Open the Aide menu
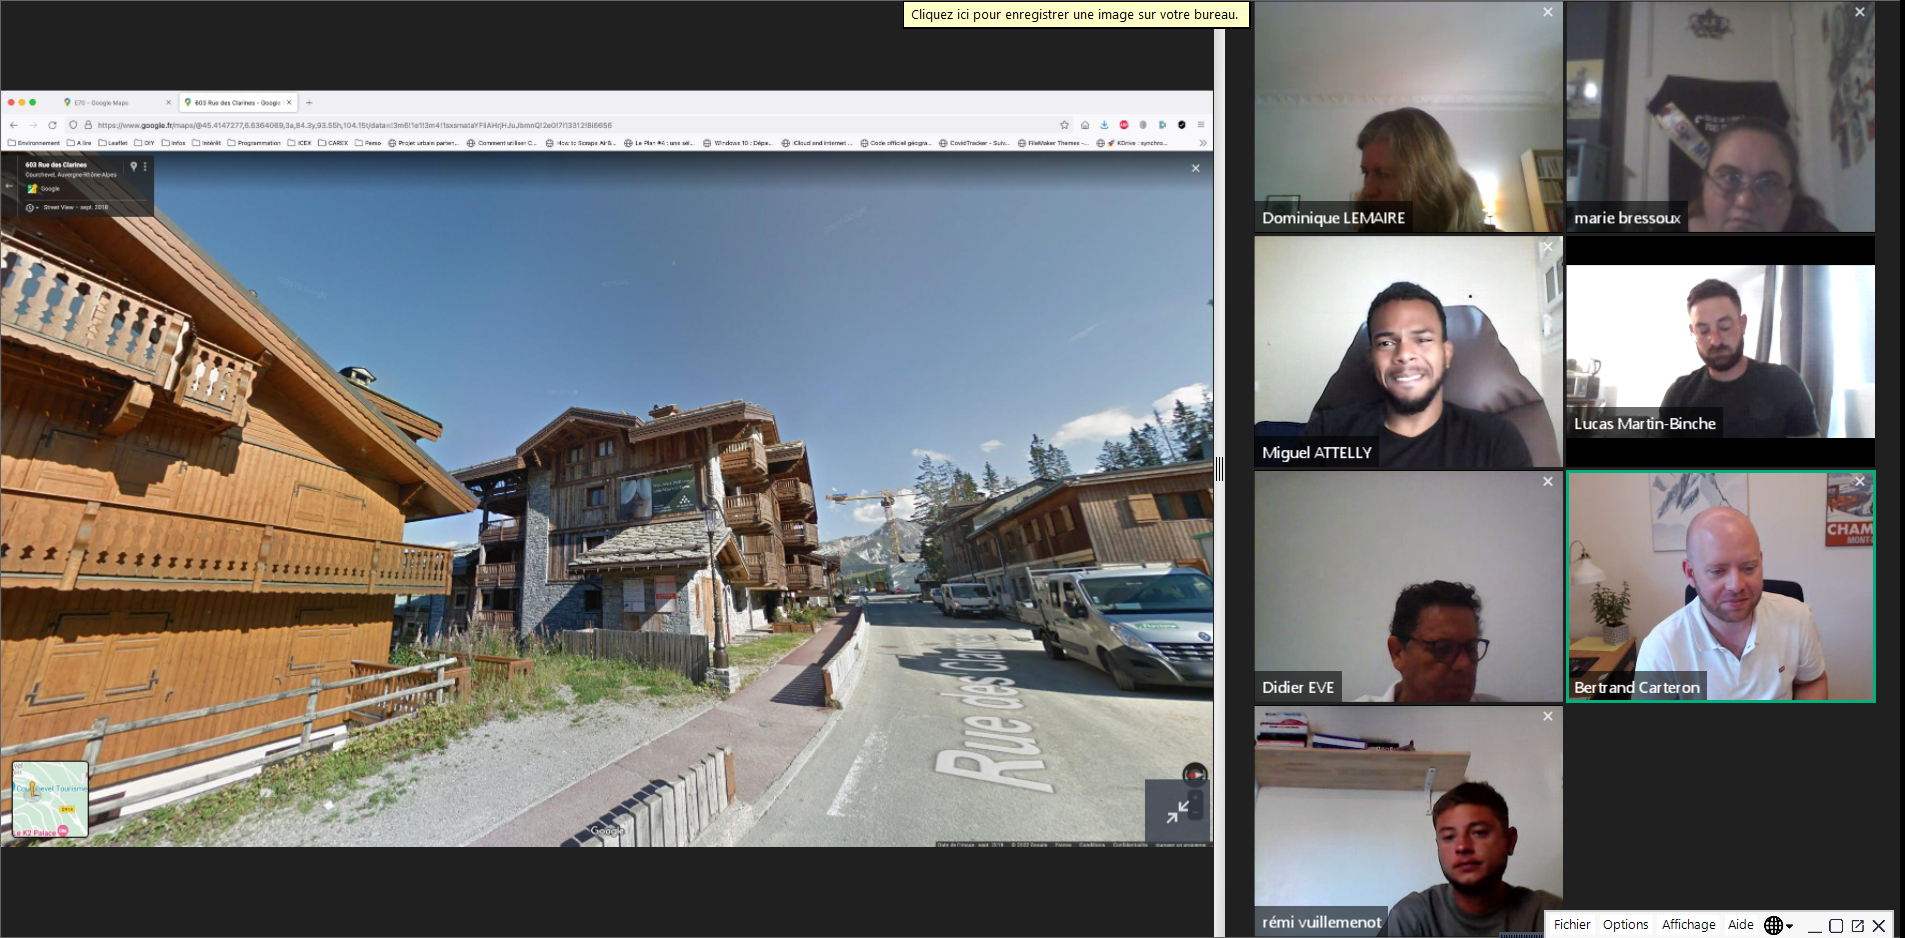The height and width of the screenshot is (938, 1905). pos(1741,925)
